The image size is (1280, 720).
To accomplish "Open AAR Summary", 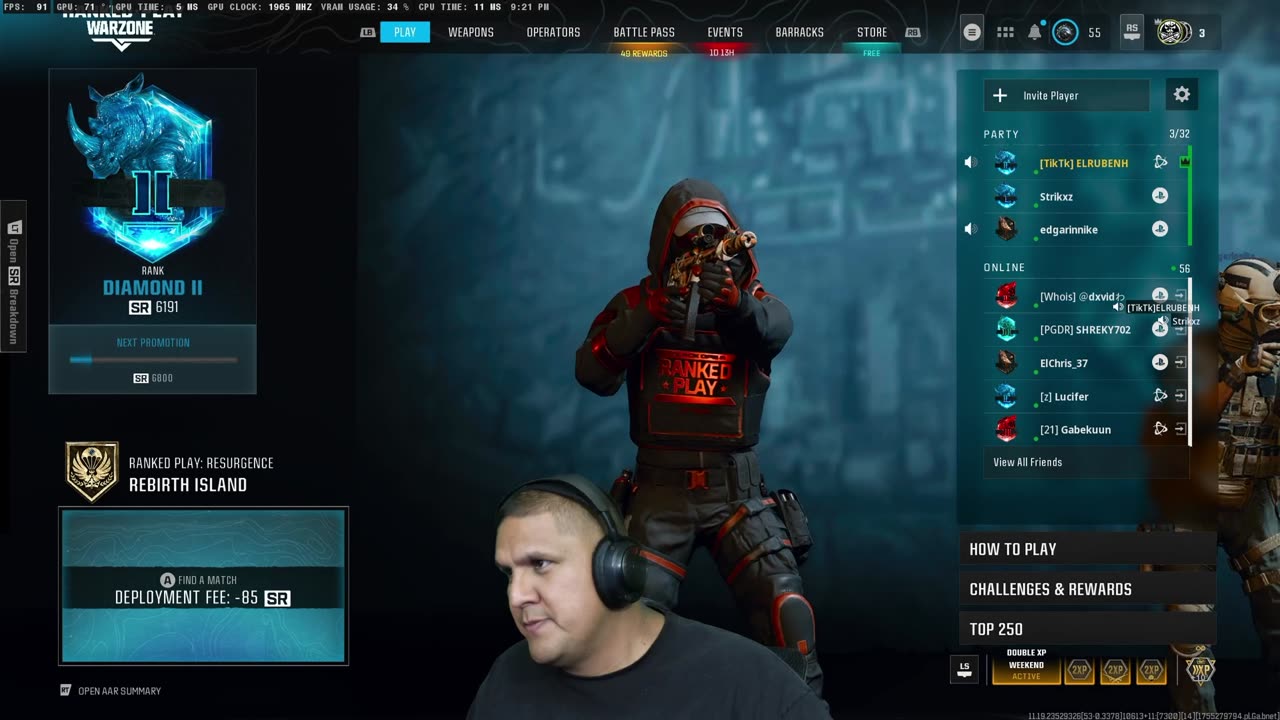I will pyautogui.click(x=110, y=690).
